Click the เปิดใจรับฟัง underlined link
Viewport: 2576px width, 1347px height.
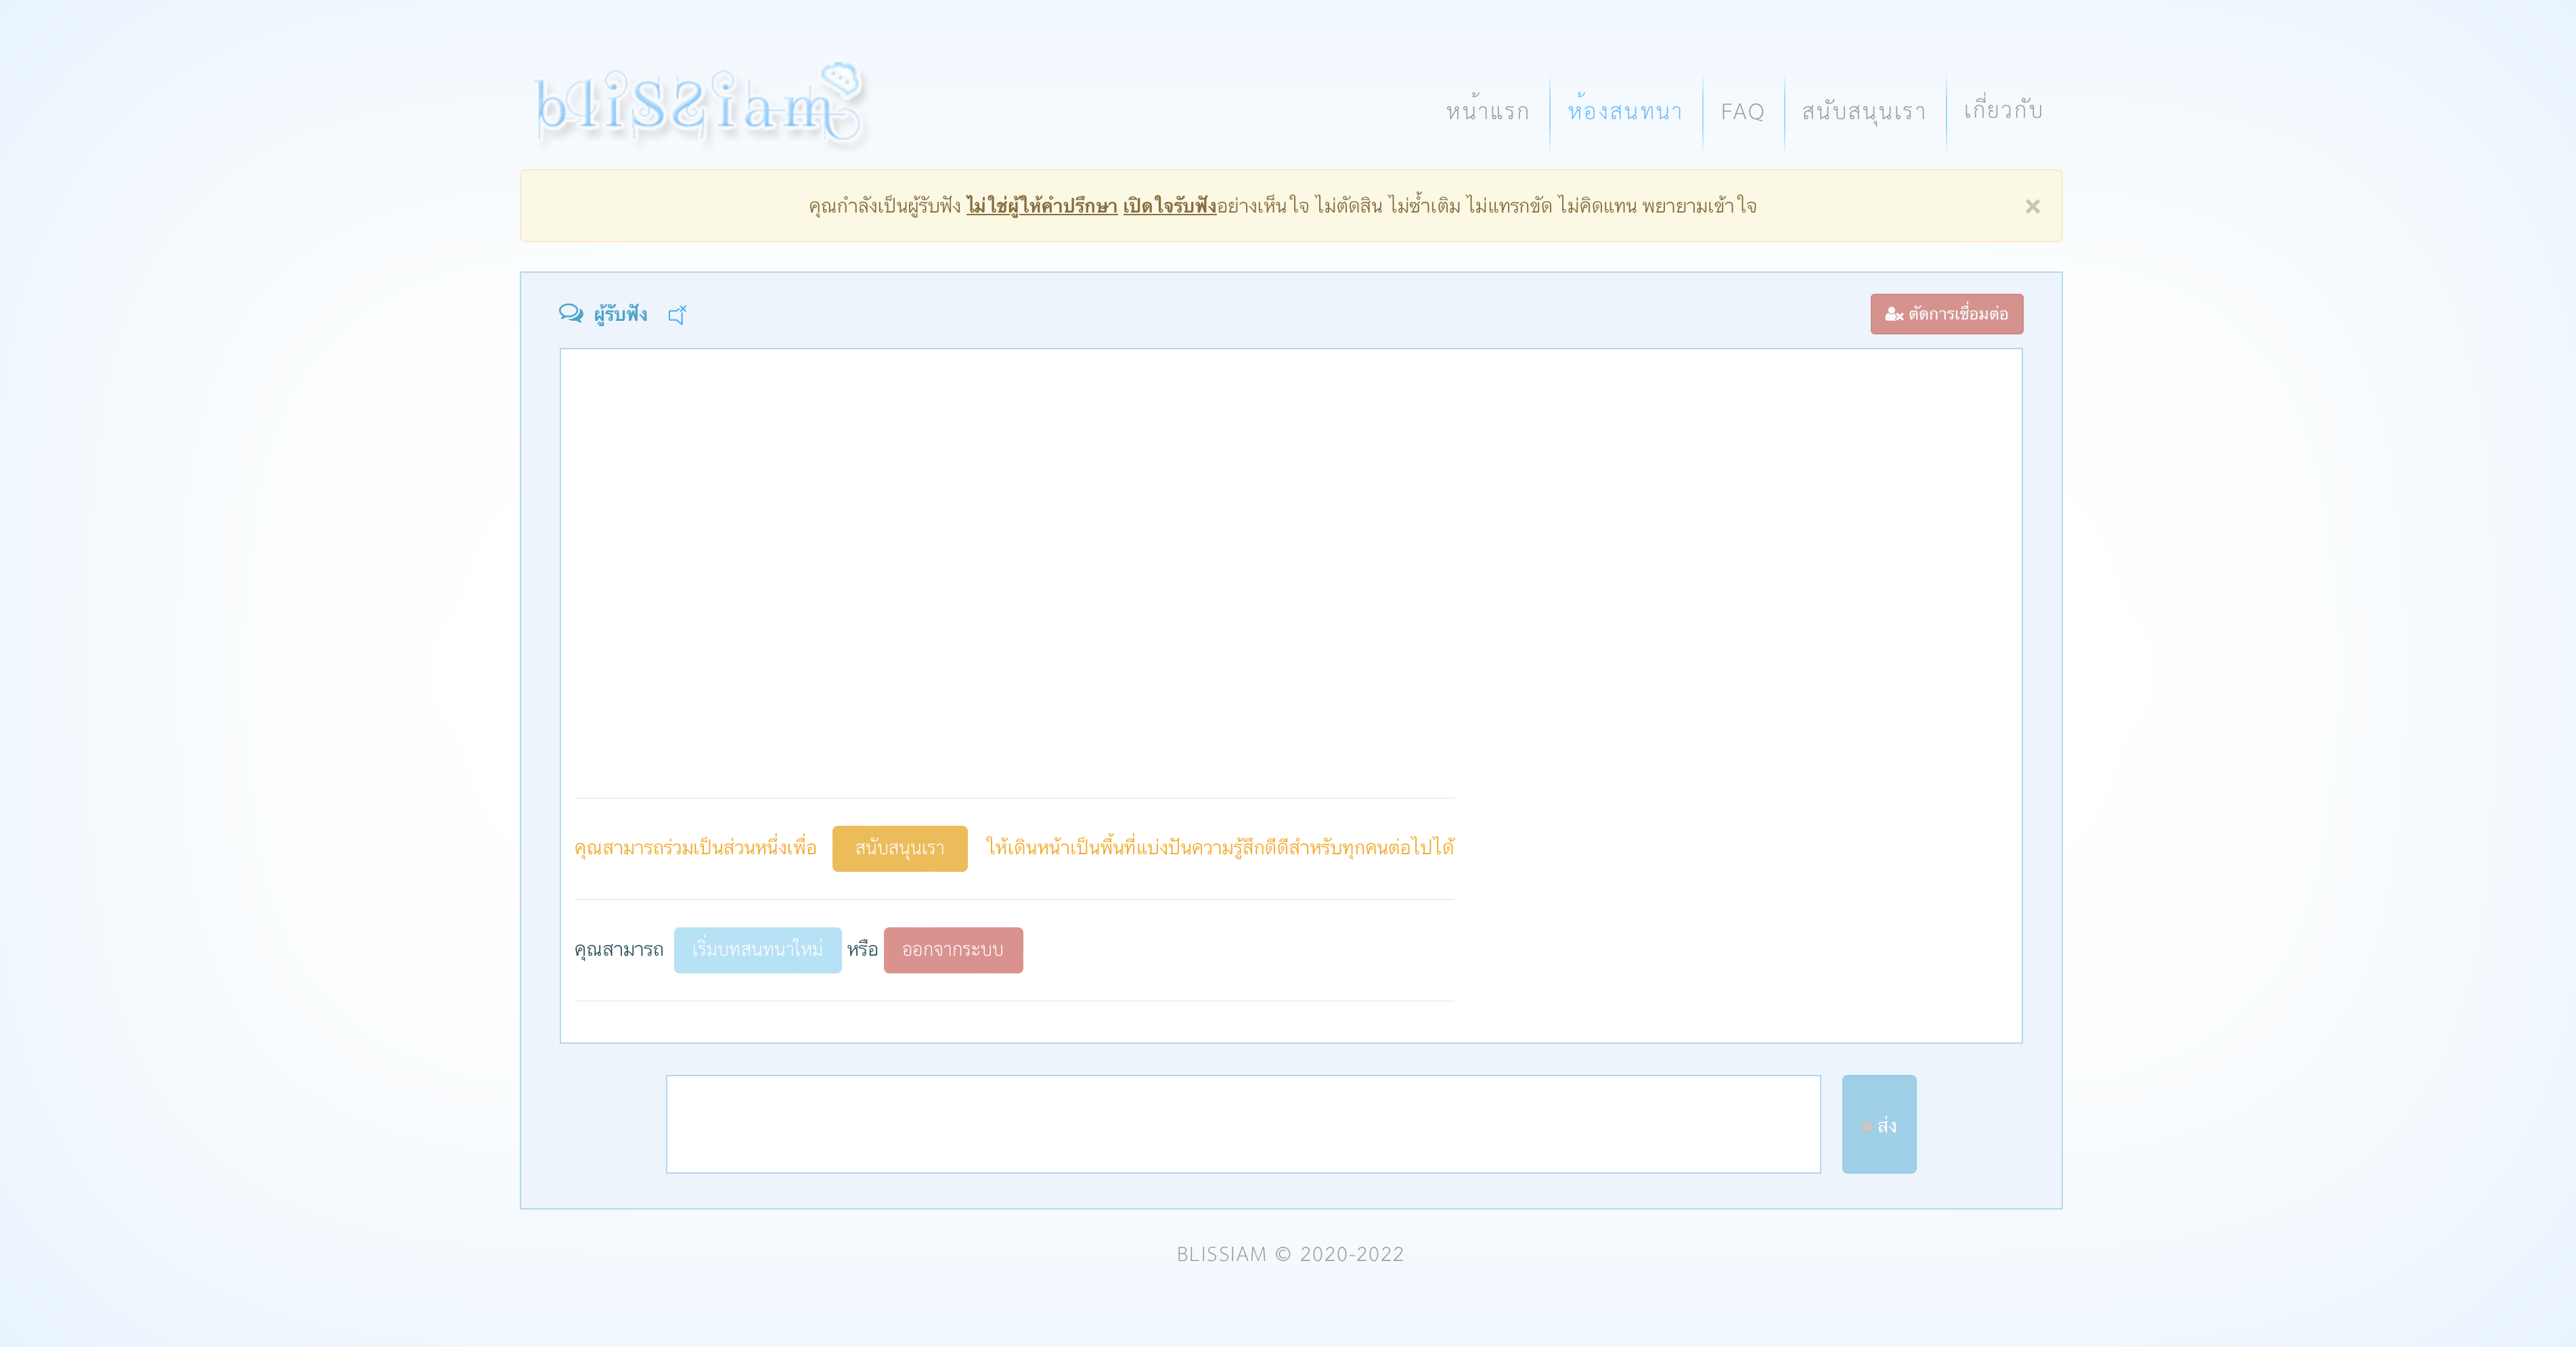pyautogui.click(x=1169, y=206)
